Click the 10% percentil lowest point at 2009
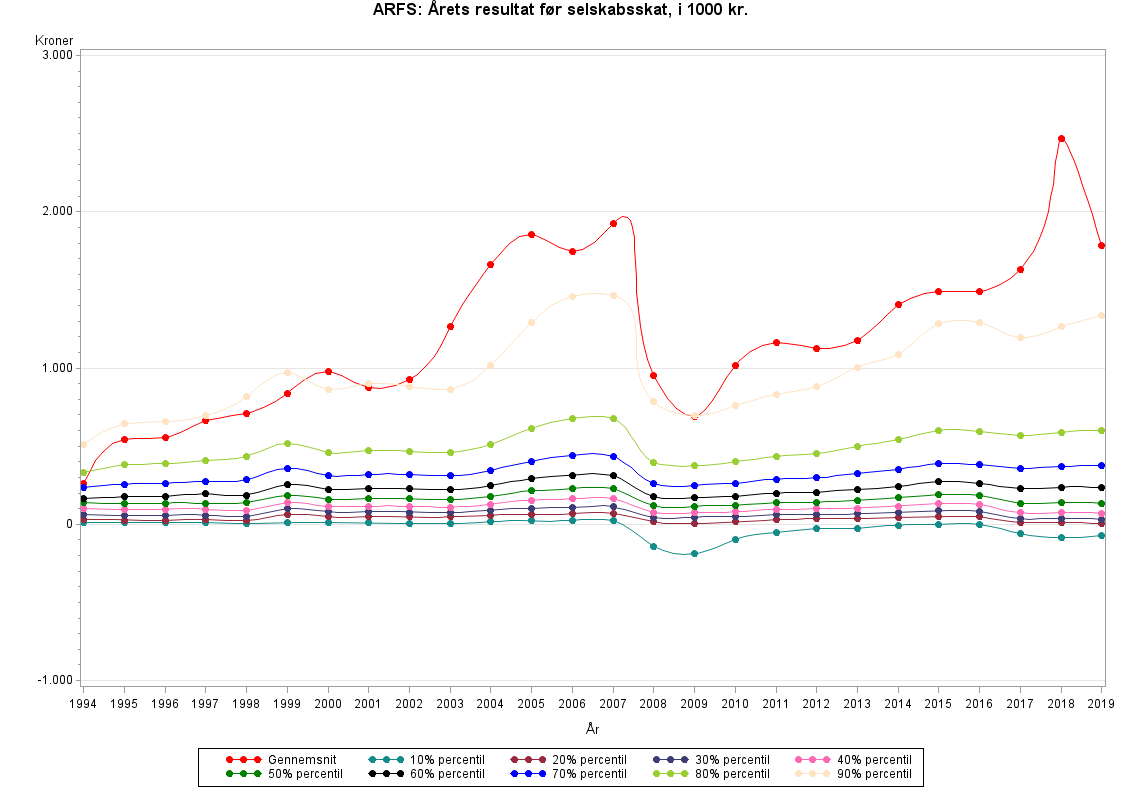This screenshot has width=1122, height=793. click(x=694, y=553)
